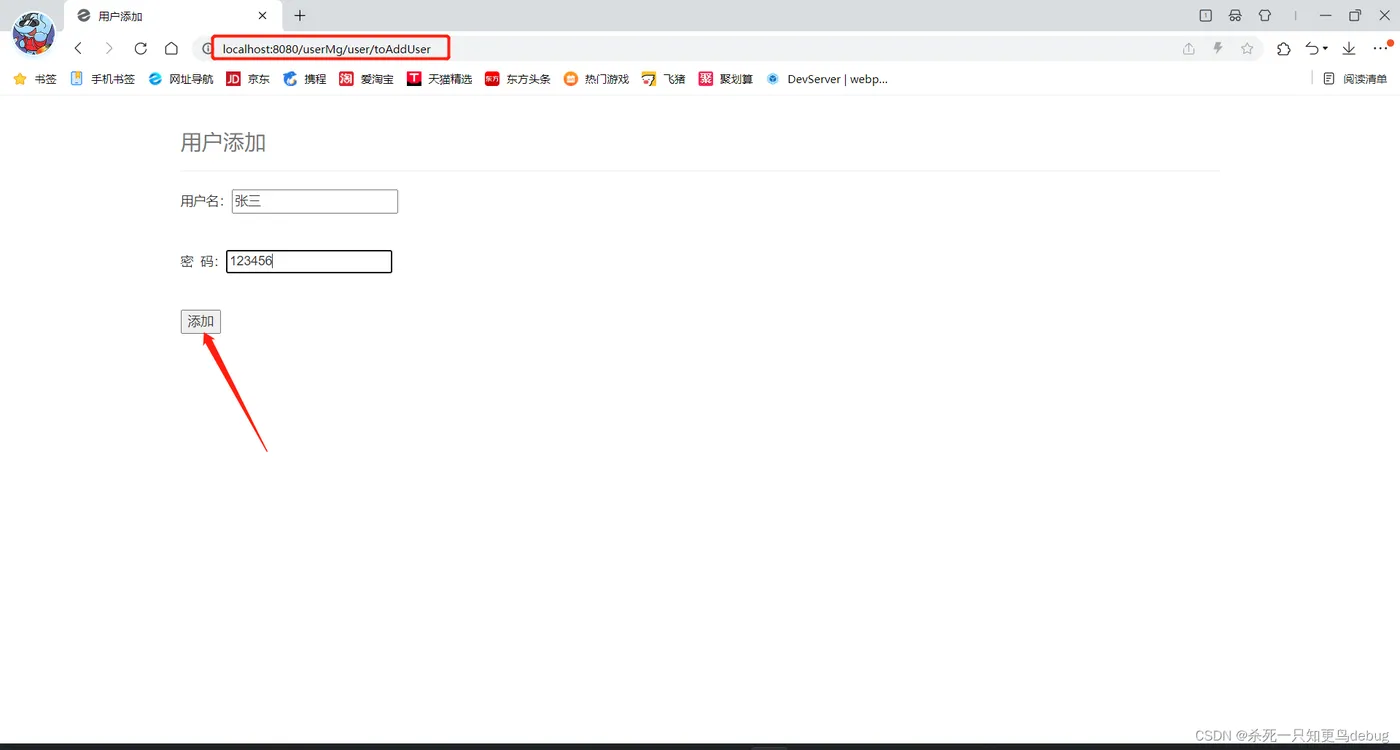Screen dimensions: 1400x750
Task: Open the 热门游戏 bookmark
Action: 596,79
